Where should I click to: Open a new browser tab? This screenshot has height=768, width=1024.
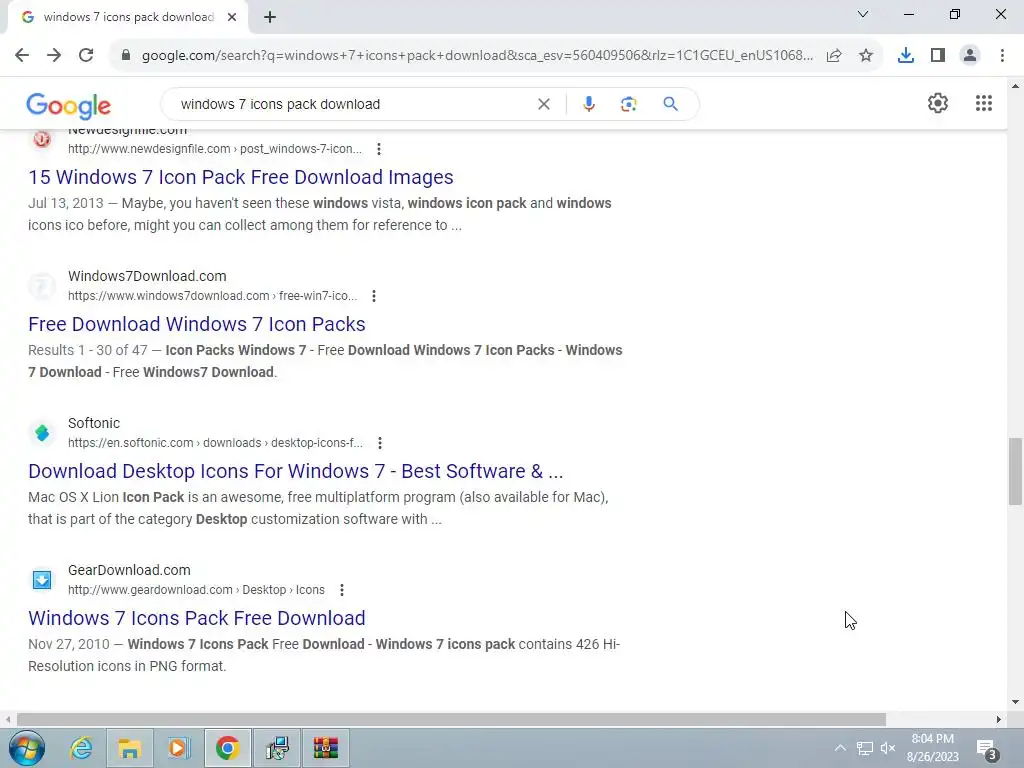coord(270,18)
